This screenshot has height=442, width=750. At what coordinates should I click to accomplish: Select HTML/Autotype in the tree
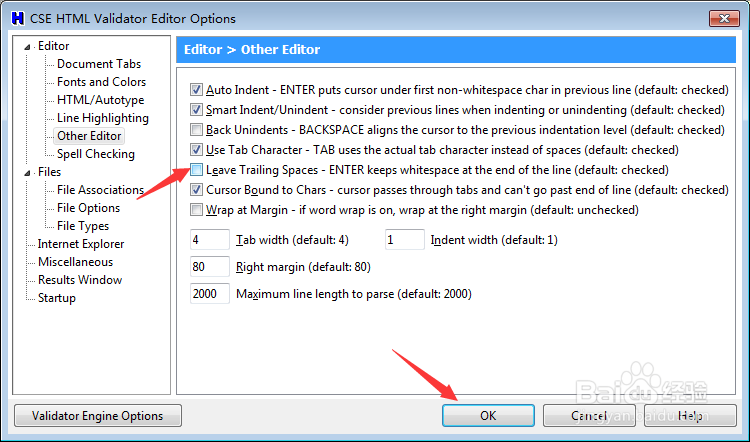100,100
